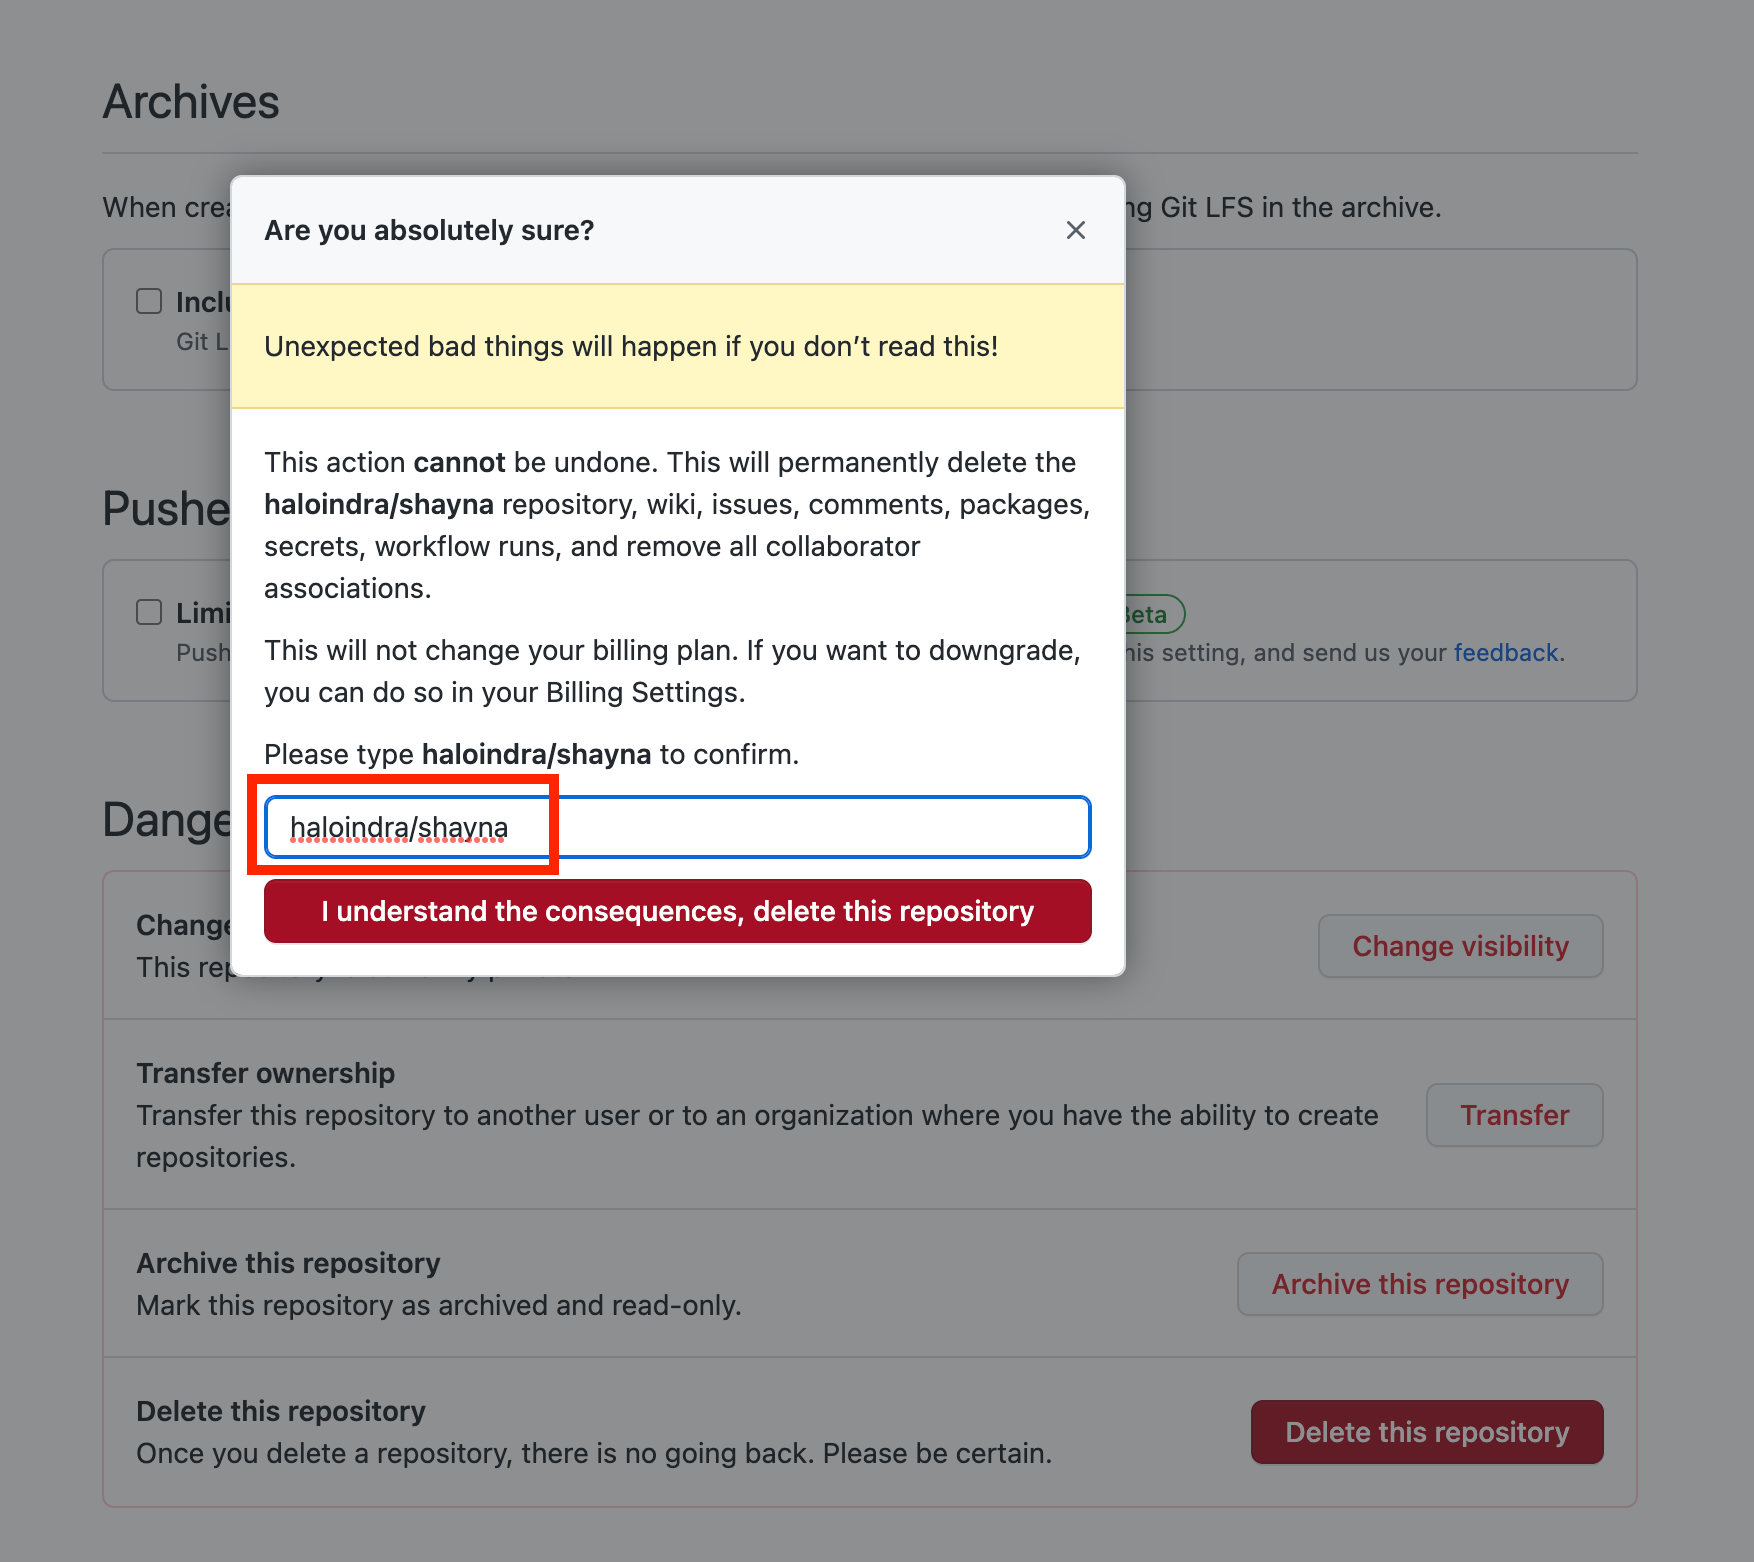Viewport: 1754px width, 1562px height.
Task: Click the green Beta badge
Action: tap(1152, 614)
